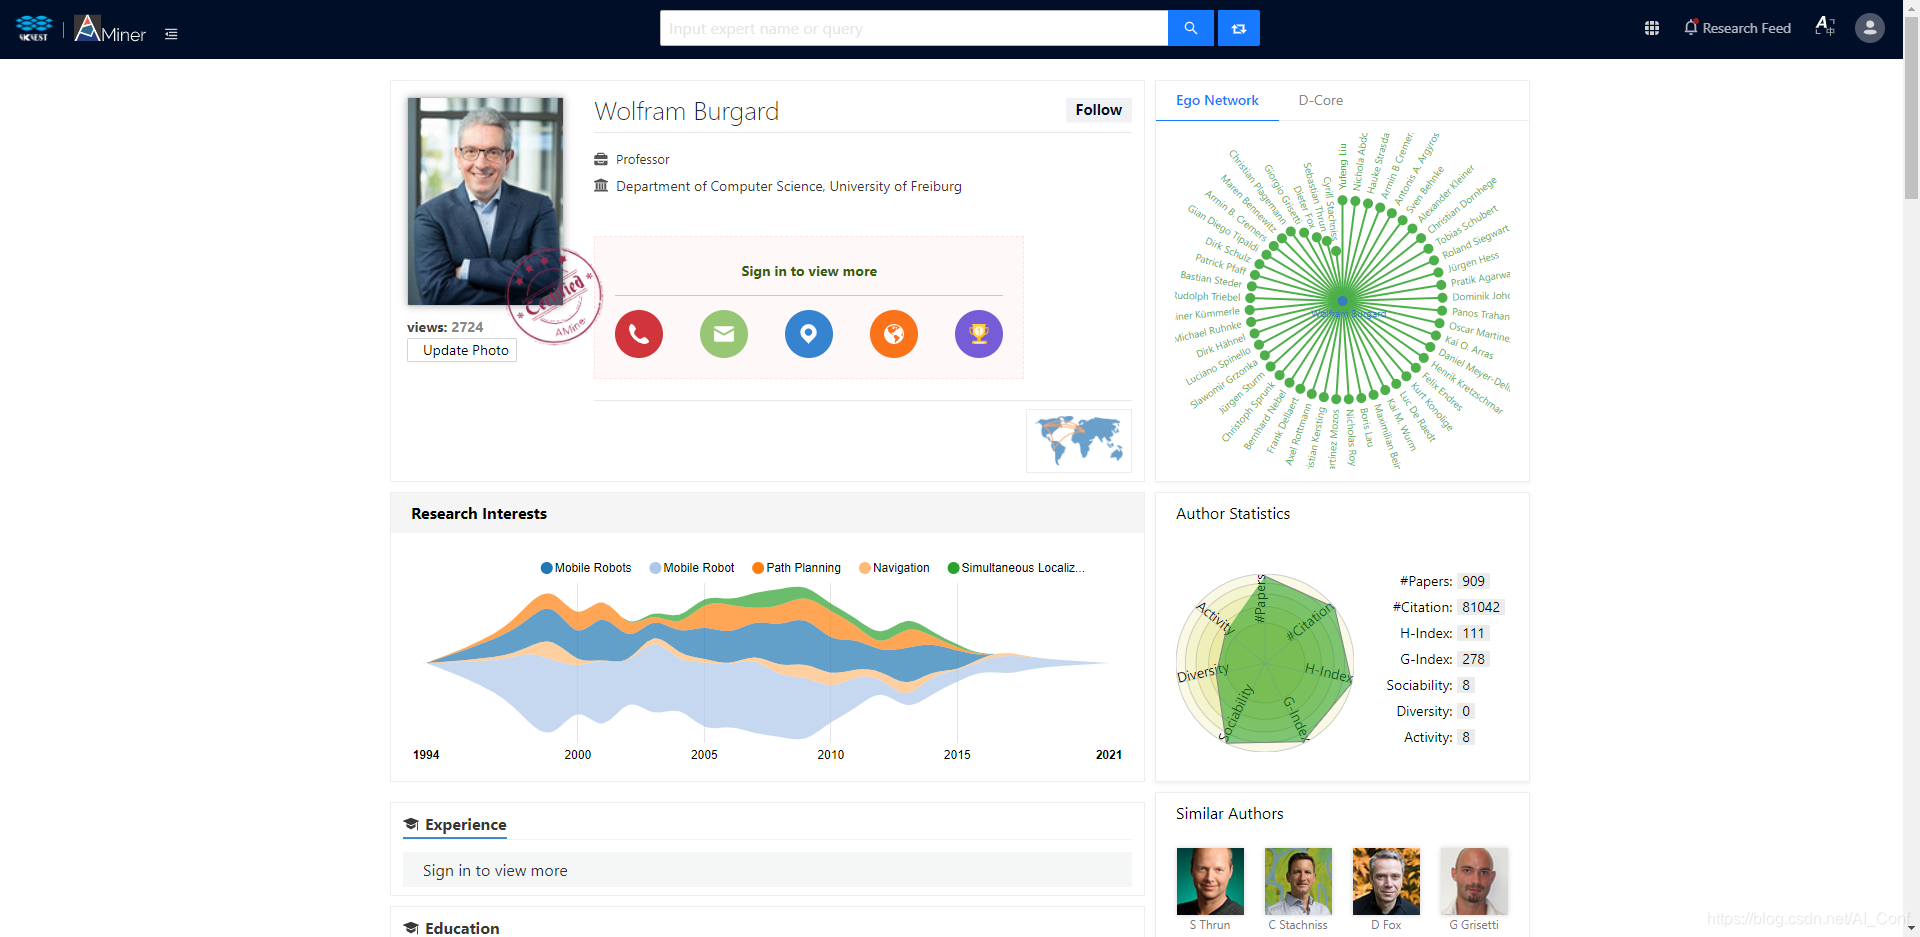Toggle Path Planning legend item

pos(797,568)
